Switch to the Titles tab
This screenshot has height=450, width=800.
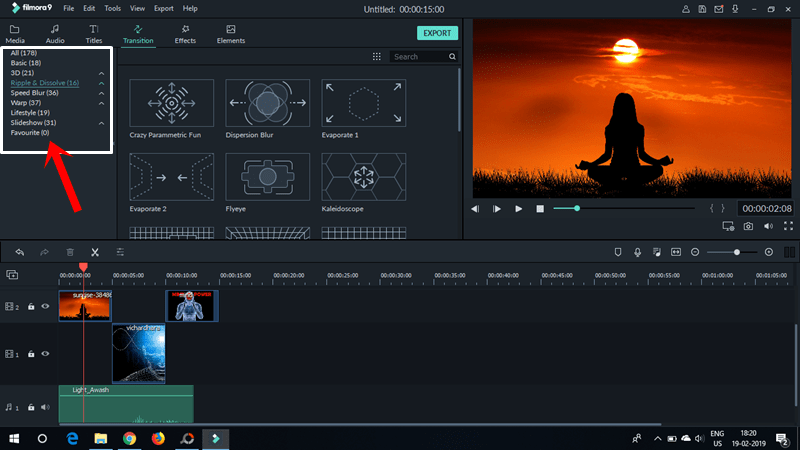94,34
